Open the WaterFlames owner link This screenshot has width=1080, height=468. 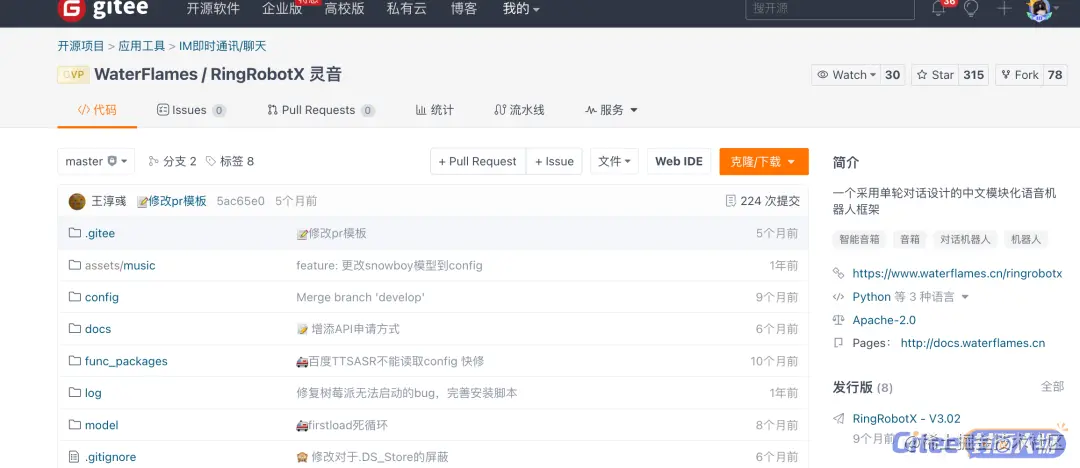145,74
